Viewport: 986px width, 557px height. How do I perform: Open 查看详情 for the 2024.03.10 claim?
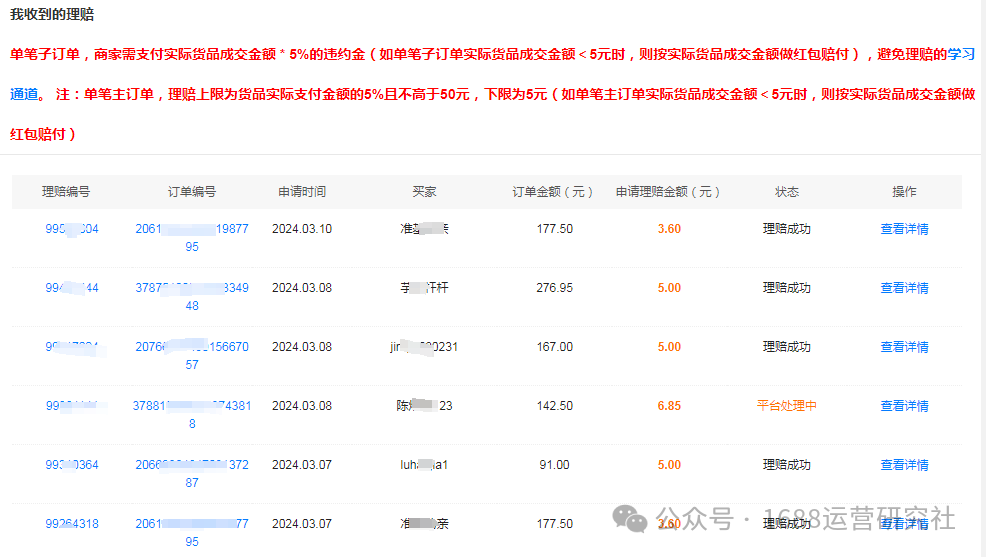[x=904, y=229]
